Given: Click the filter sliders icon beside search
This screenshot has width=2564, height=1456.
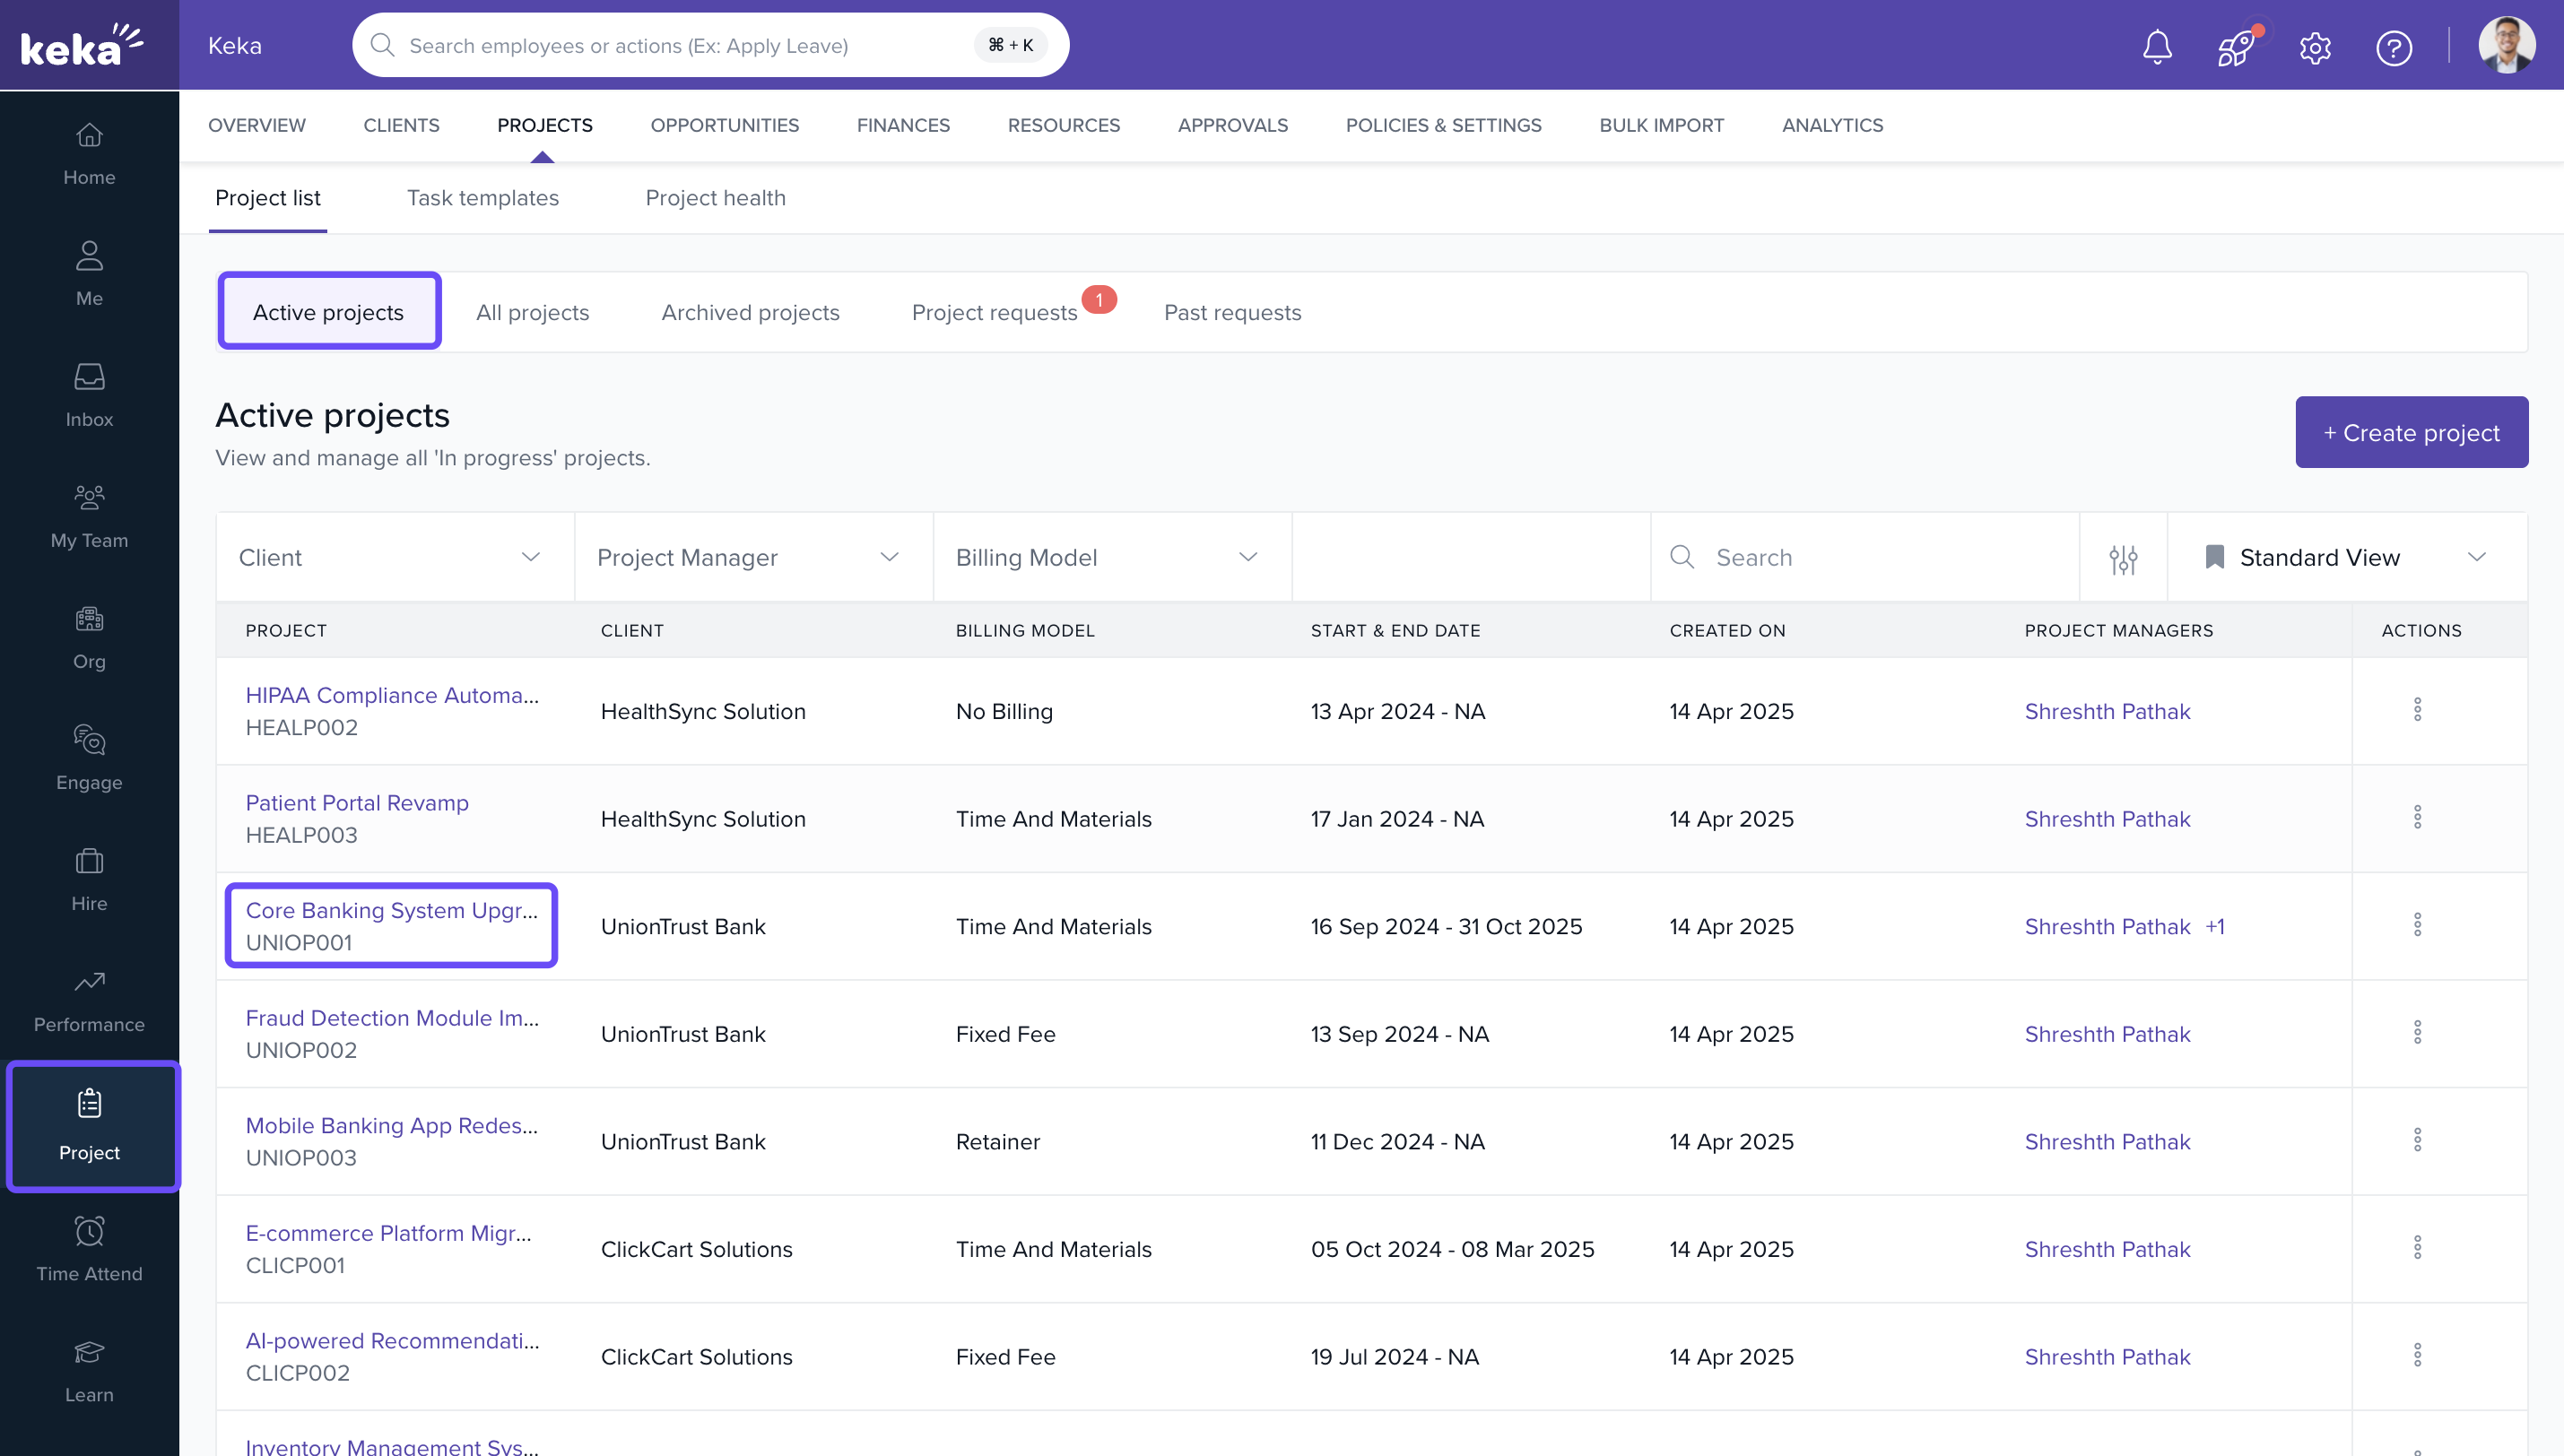Looking at the screenshot, I should [2123, 558].
